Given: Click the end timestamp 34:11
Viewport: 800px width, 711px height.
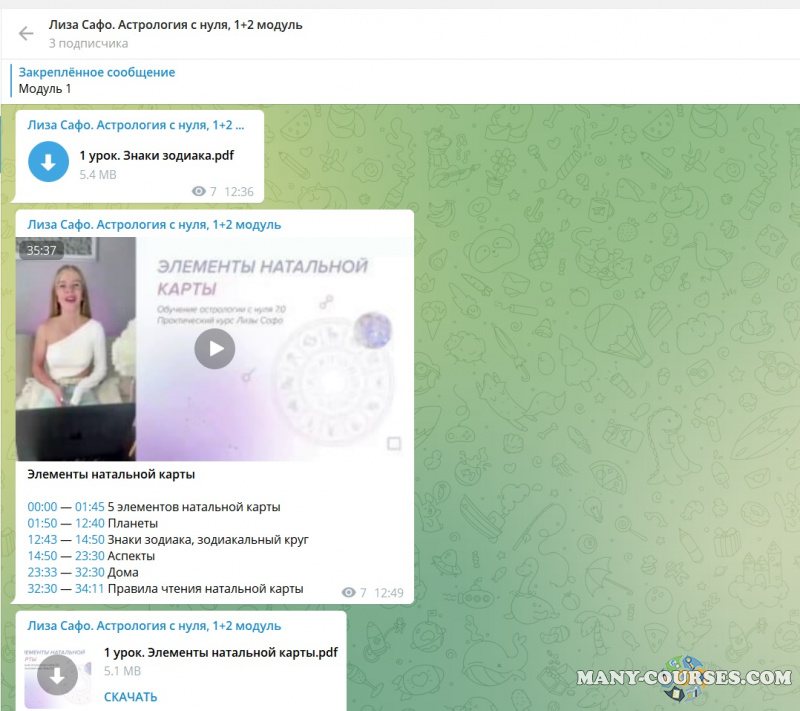Looking at the screenshot, I should tap(89, 589).
